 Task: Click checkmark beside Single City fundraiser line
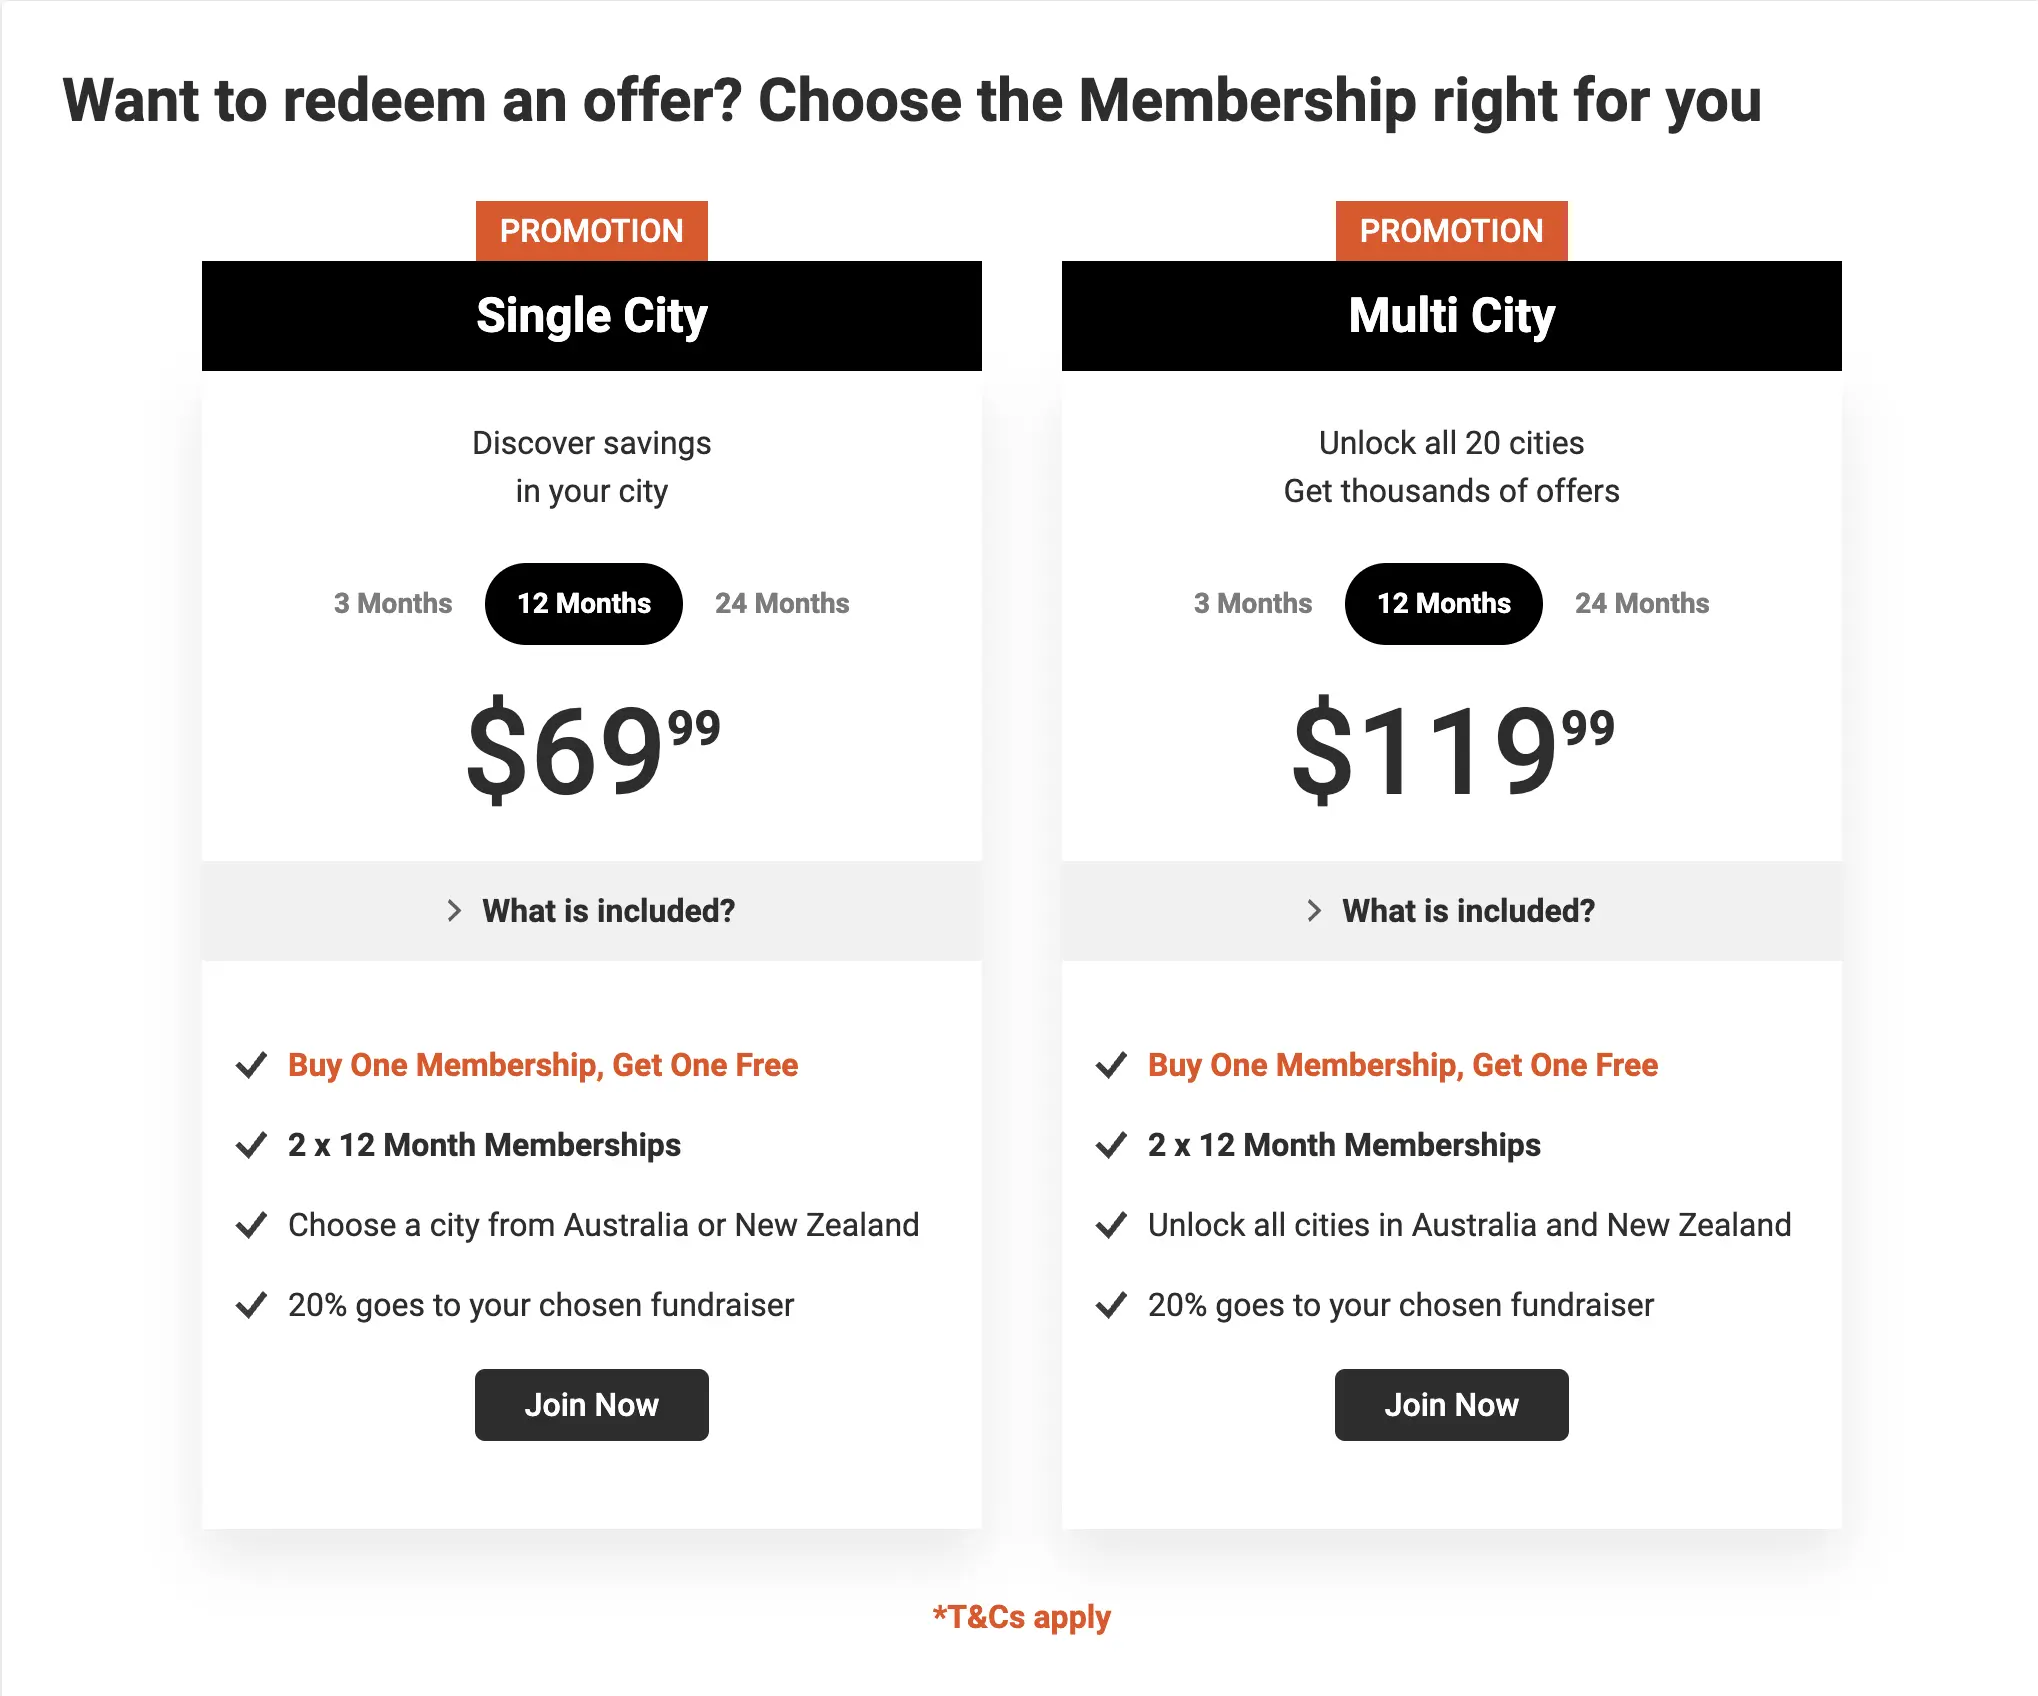(251, 1305)
